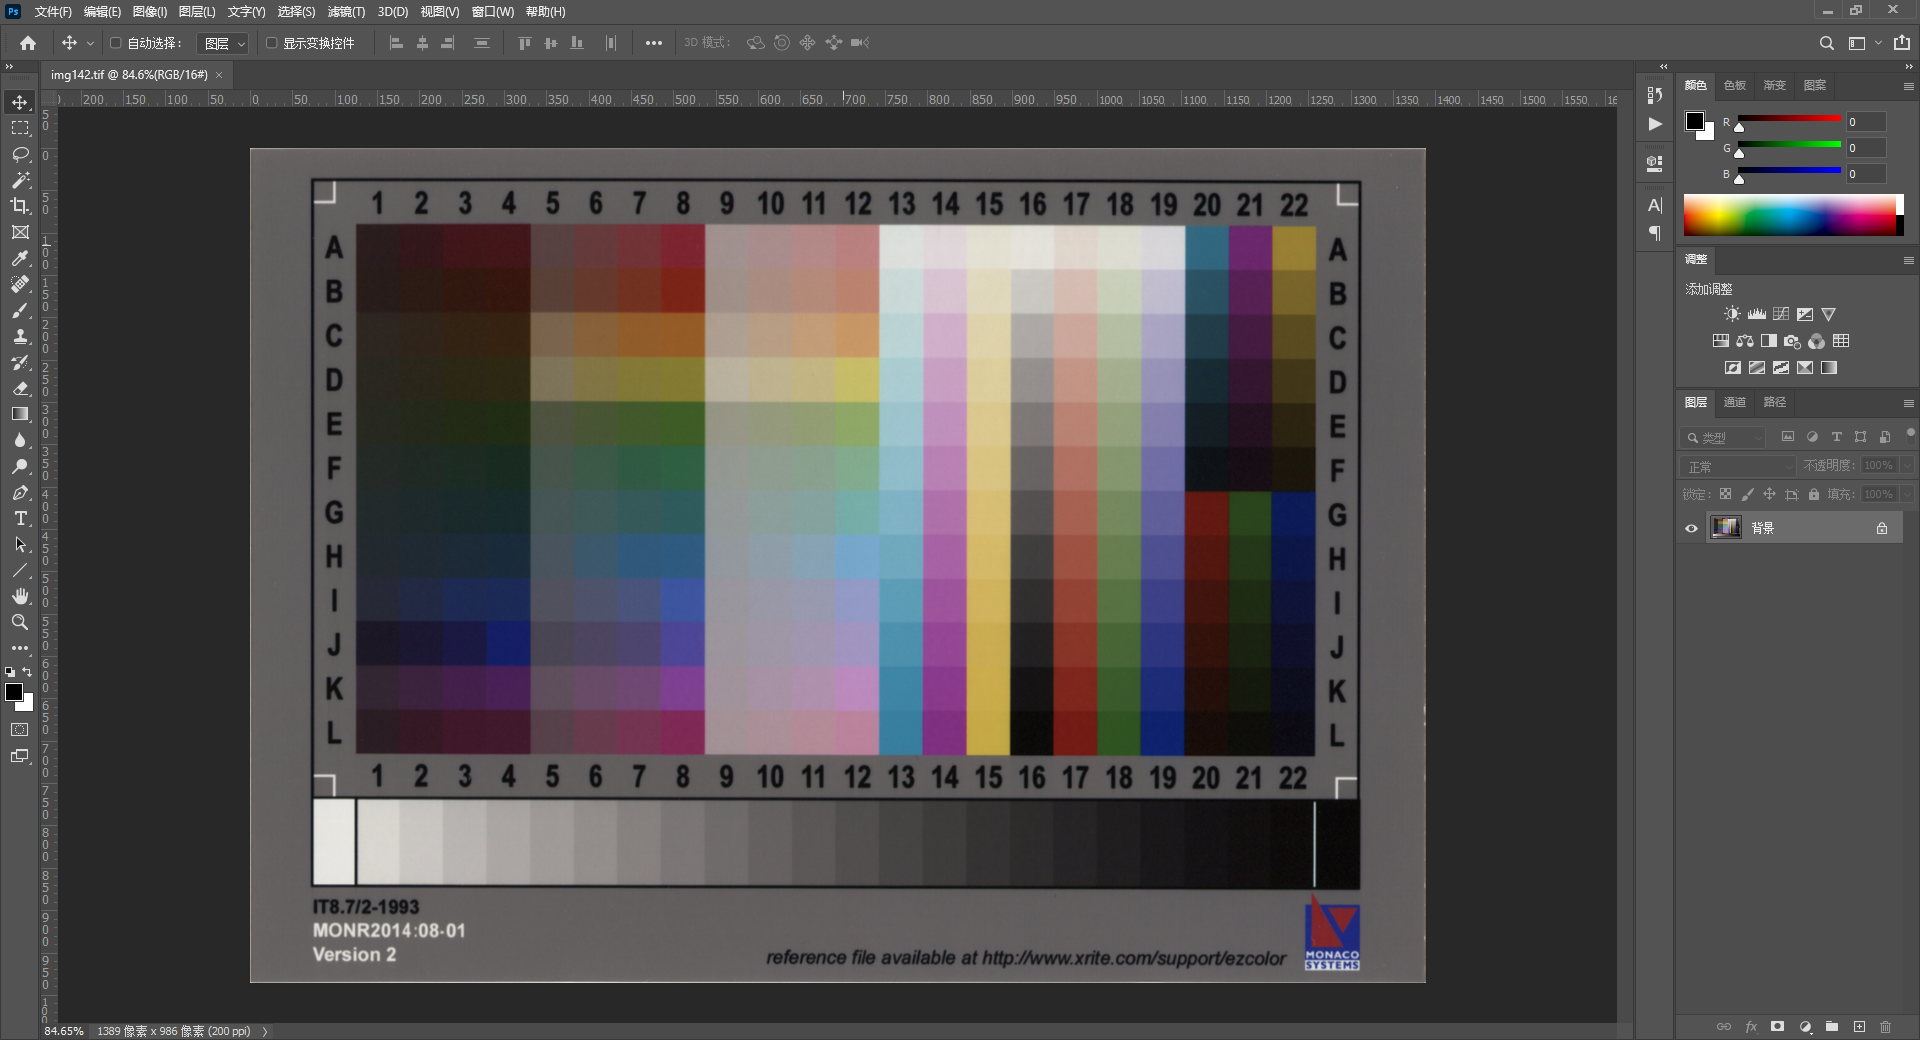
Task: Open the 类型 layer filter dropdown
Action: 1724,437
